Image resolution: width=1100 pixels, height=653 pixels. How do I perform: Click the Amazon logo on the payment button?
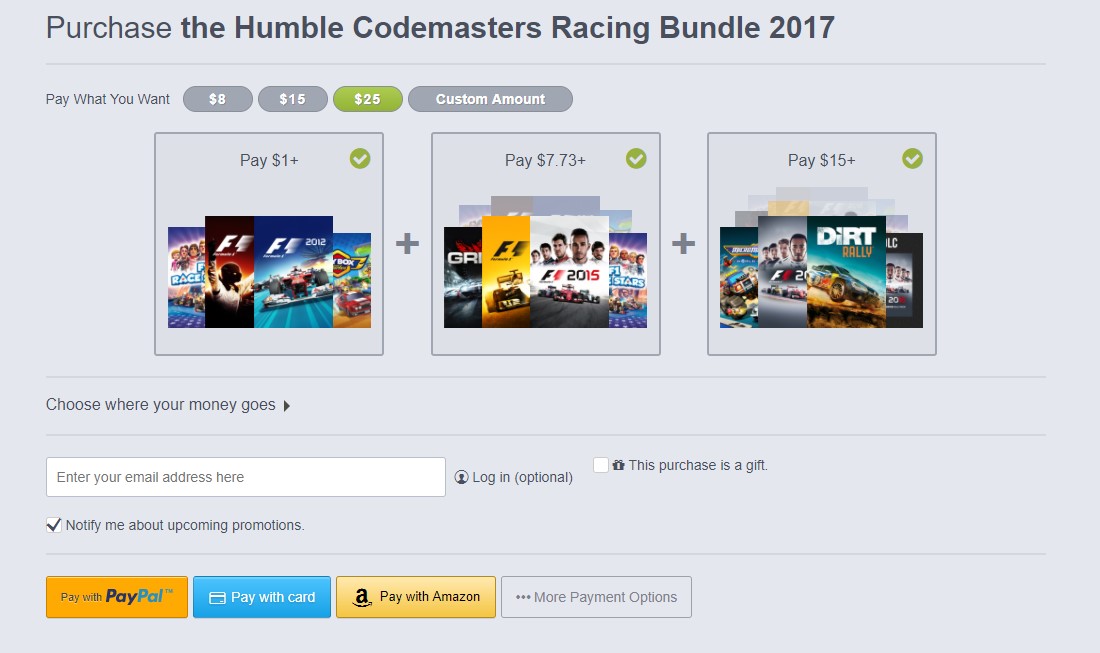361,597
